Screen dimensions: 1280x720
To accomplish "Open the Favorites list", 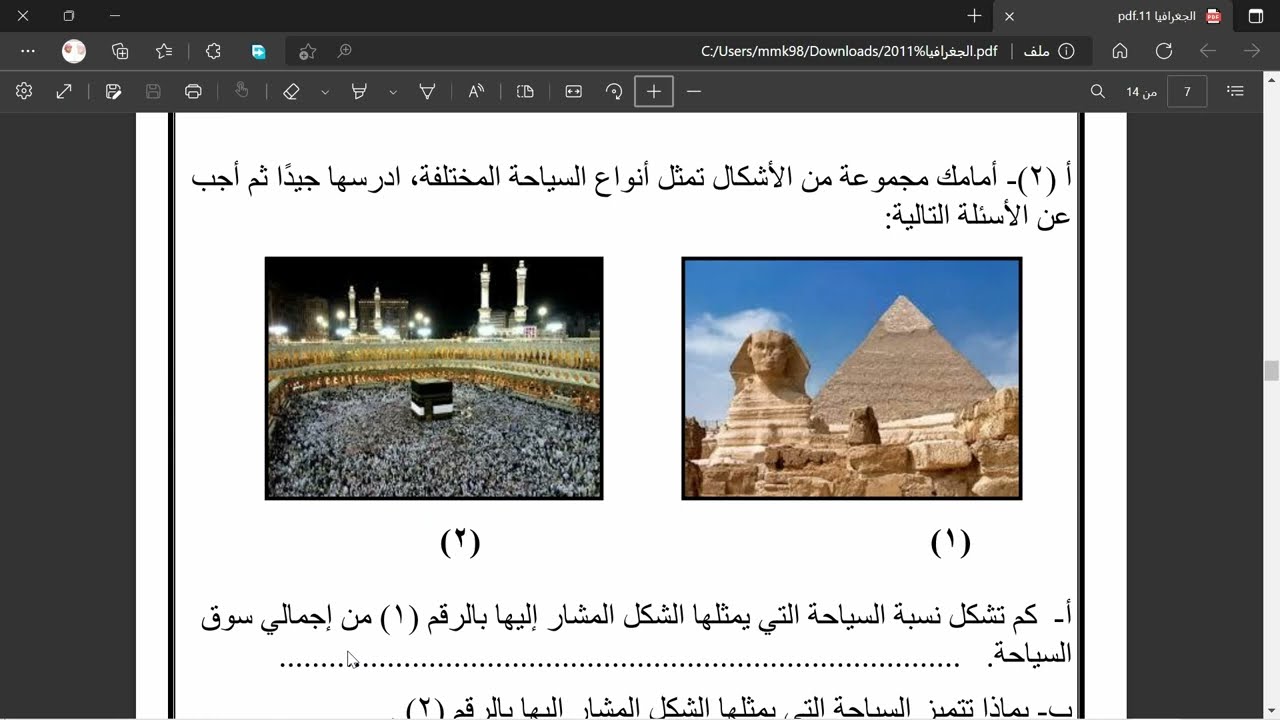I will pos(165,51).
